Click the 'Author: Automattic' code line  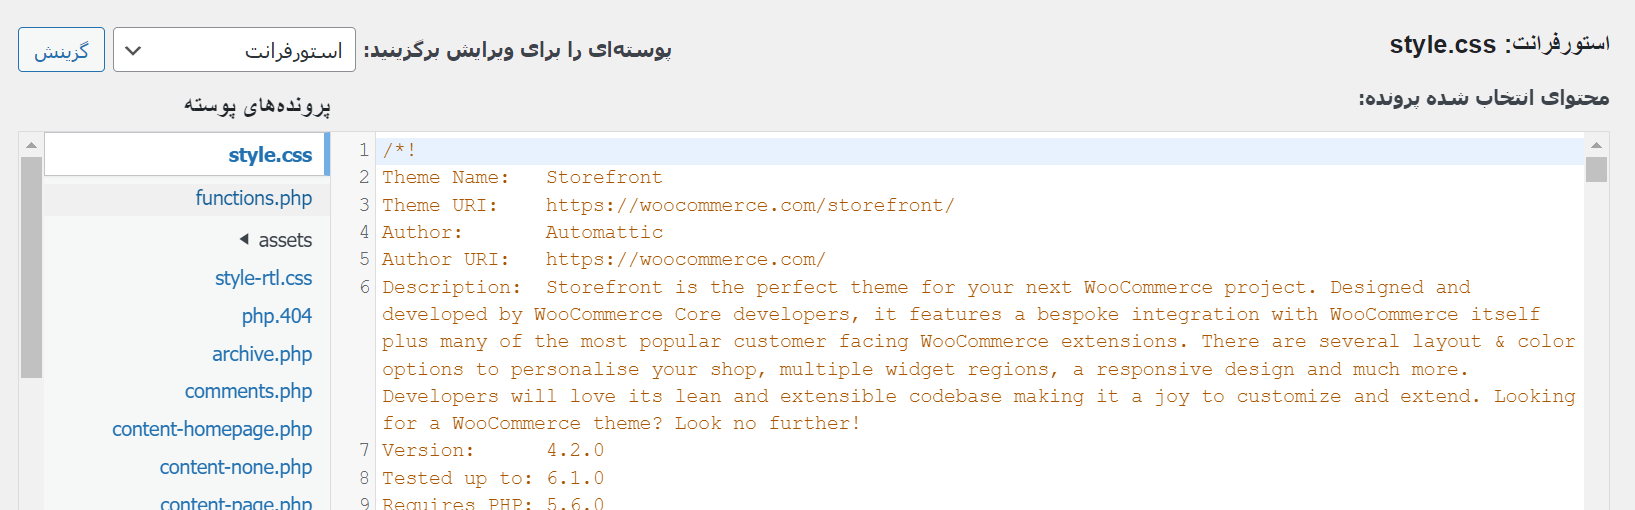pyautogui.click(x=522, y=232)
